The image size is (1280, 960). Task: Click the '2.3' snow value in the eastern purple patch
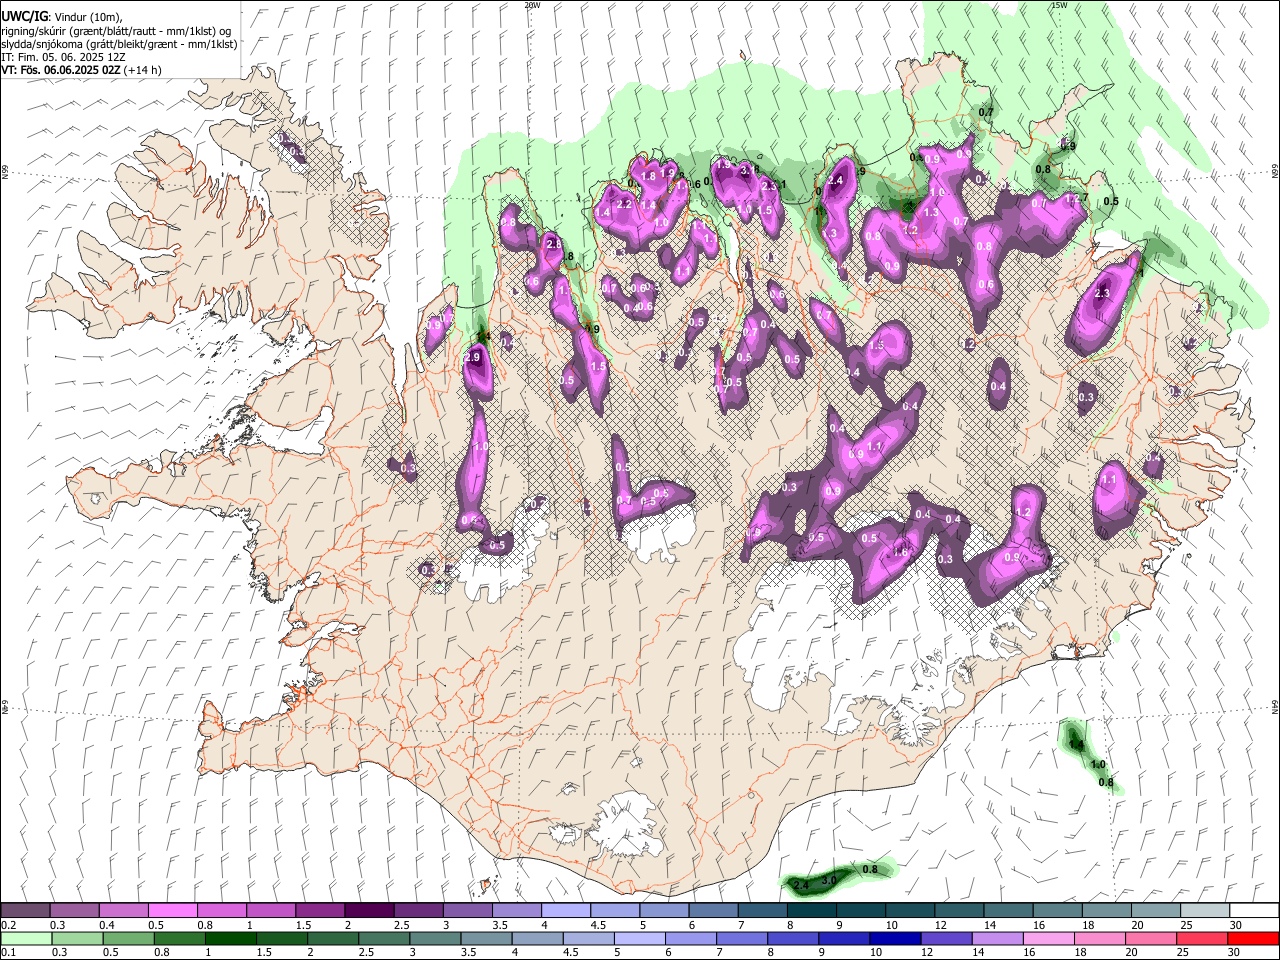tap(1103, 293)
